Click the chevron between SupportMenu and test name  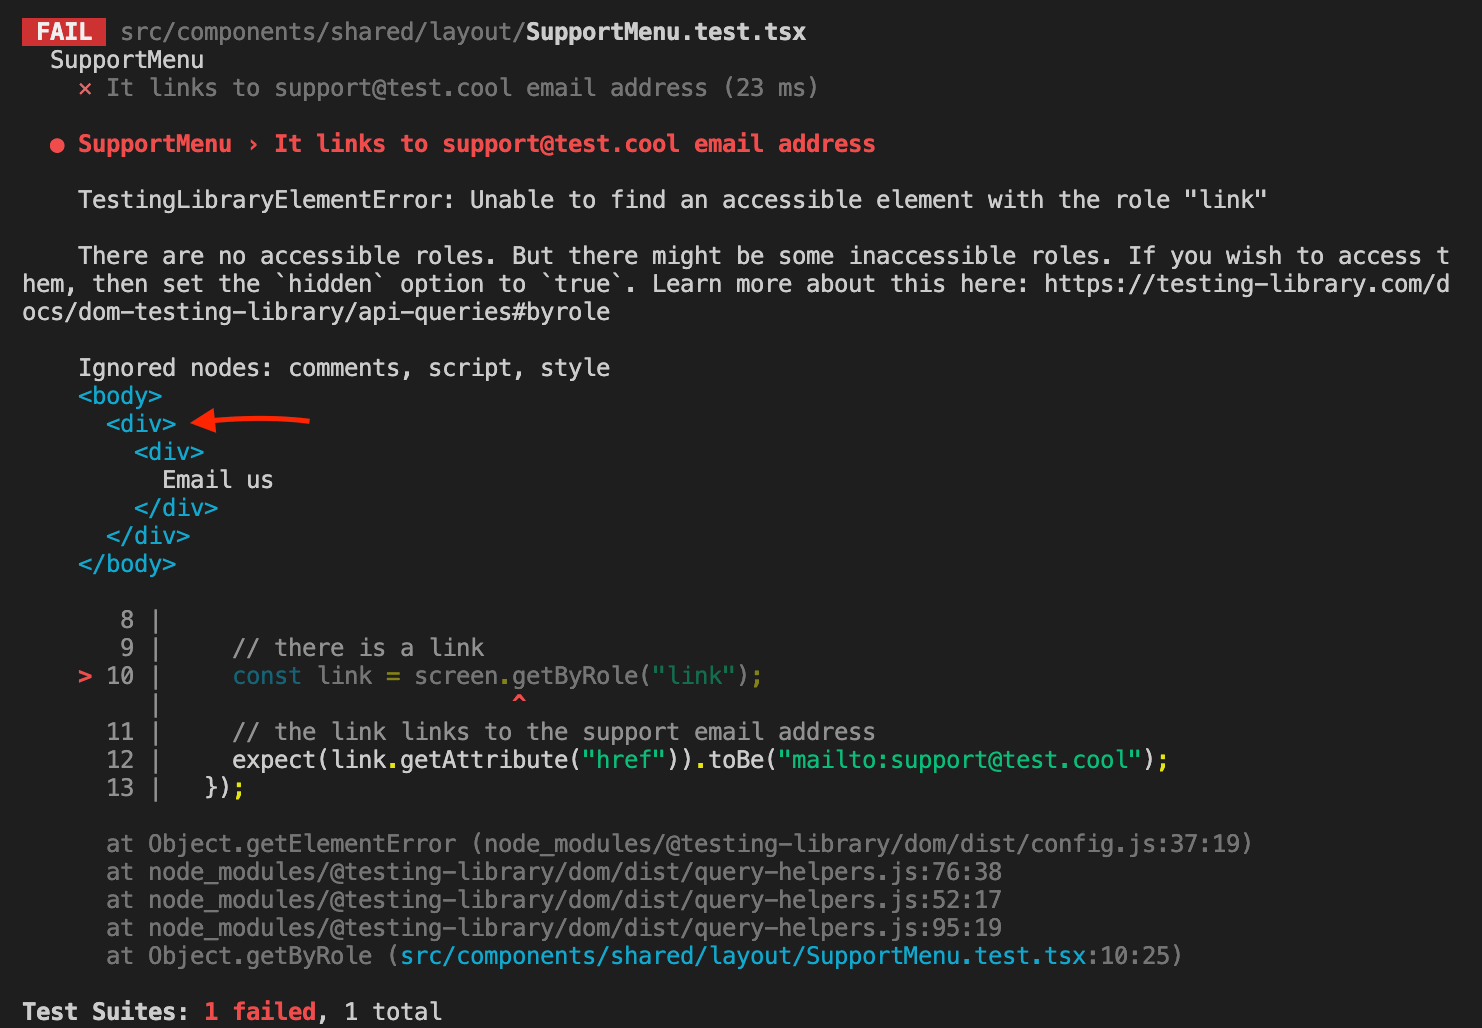(253, 144)
